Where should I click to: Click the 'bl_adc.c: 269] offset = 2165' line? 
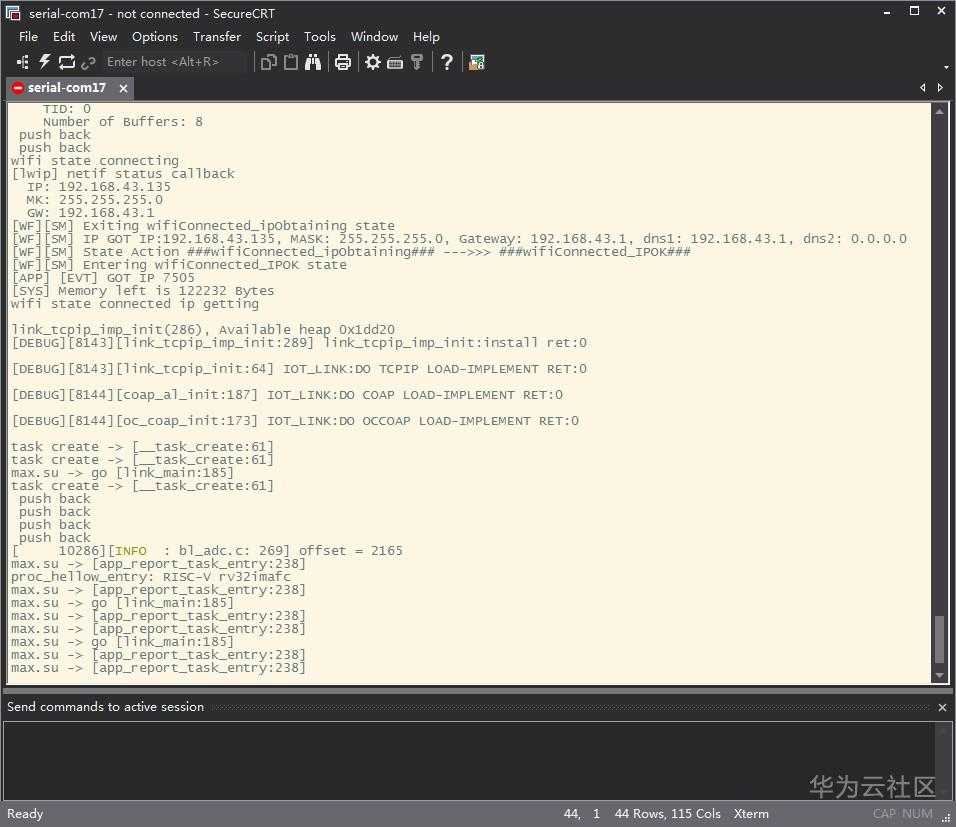[207, 551]
